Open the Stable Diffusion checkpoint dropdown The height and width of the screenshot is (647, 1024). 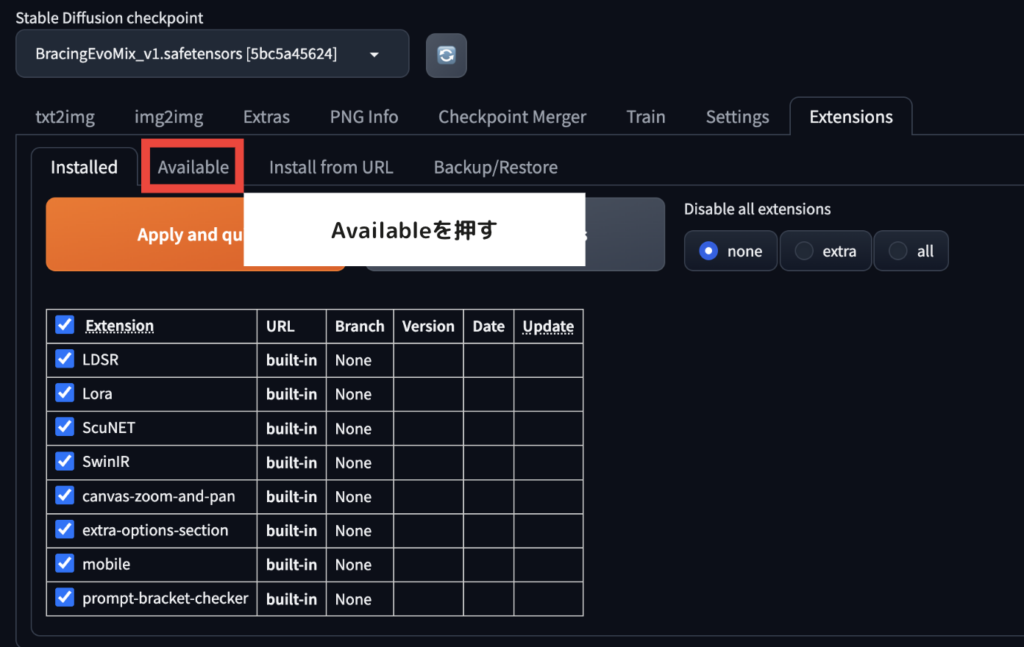click(212, 54)
